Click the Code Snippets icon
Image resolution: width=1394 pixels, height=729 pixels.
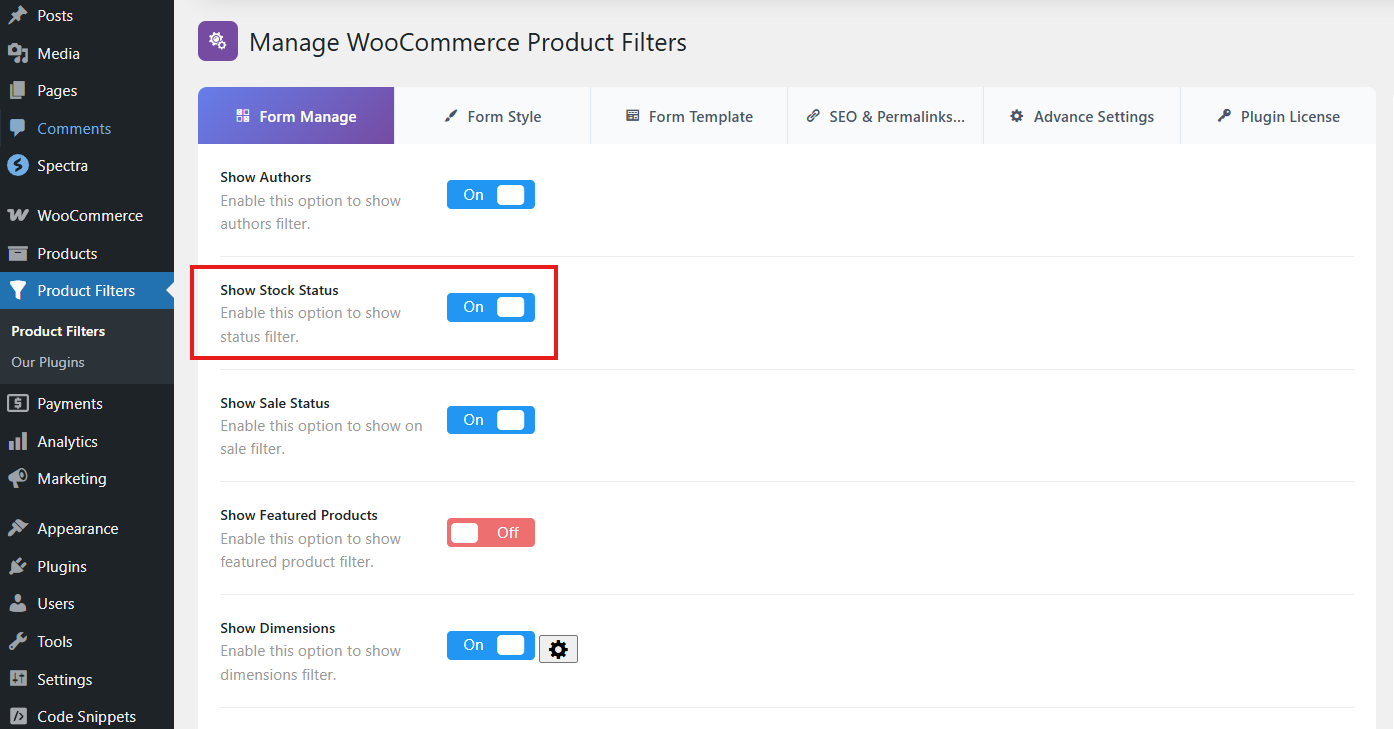coord(17,717)
